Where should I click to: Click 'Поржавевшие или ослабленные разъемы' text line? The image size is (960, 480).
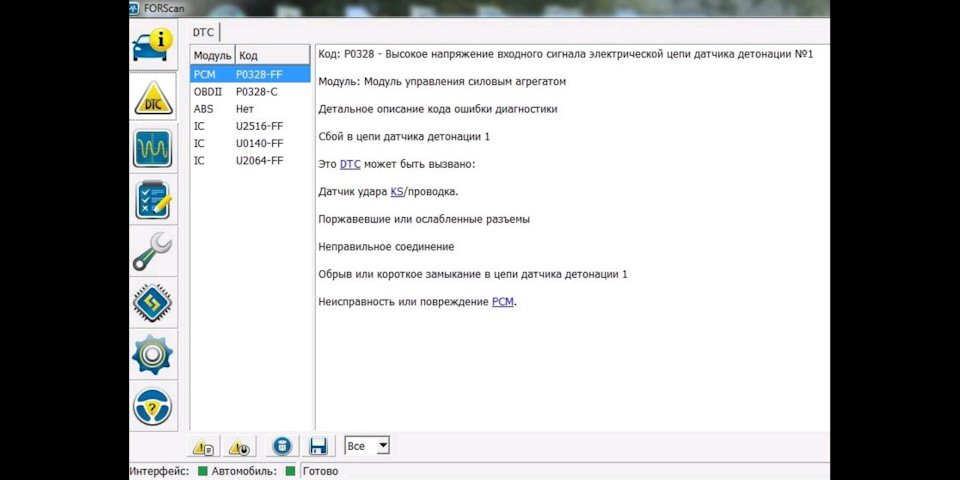click(x=424, y=219)
